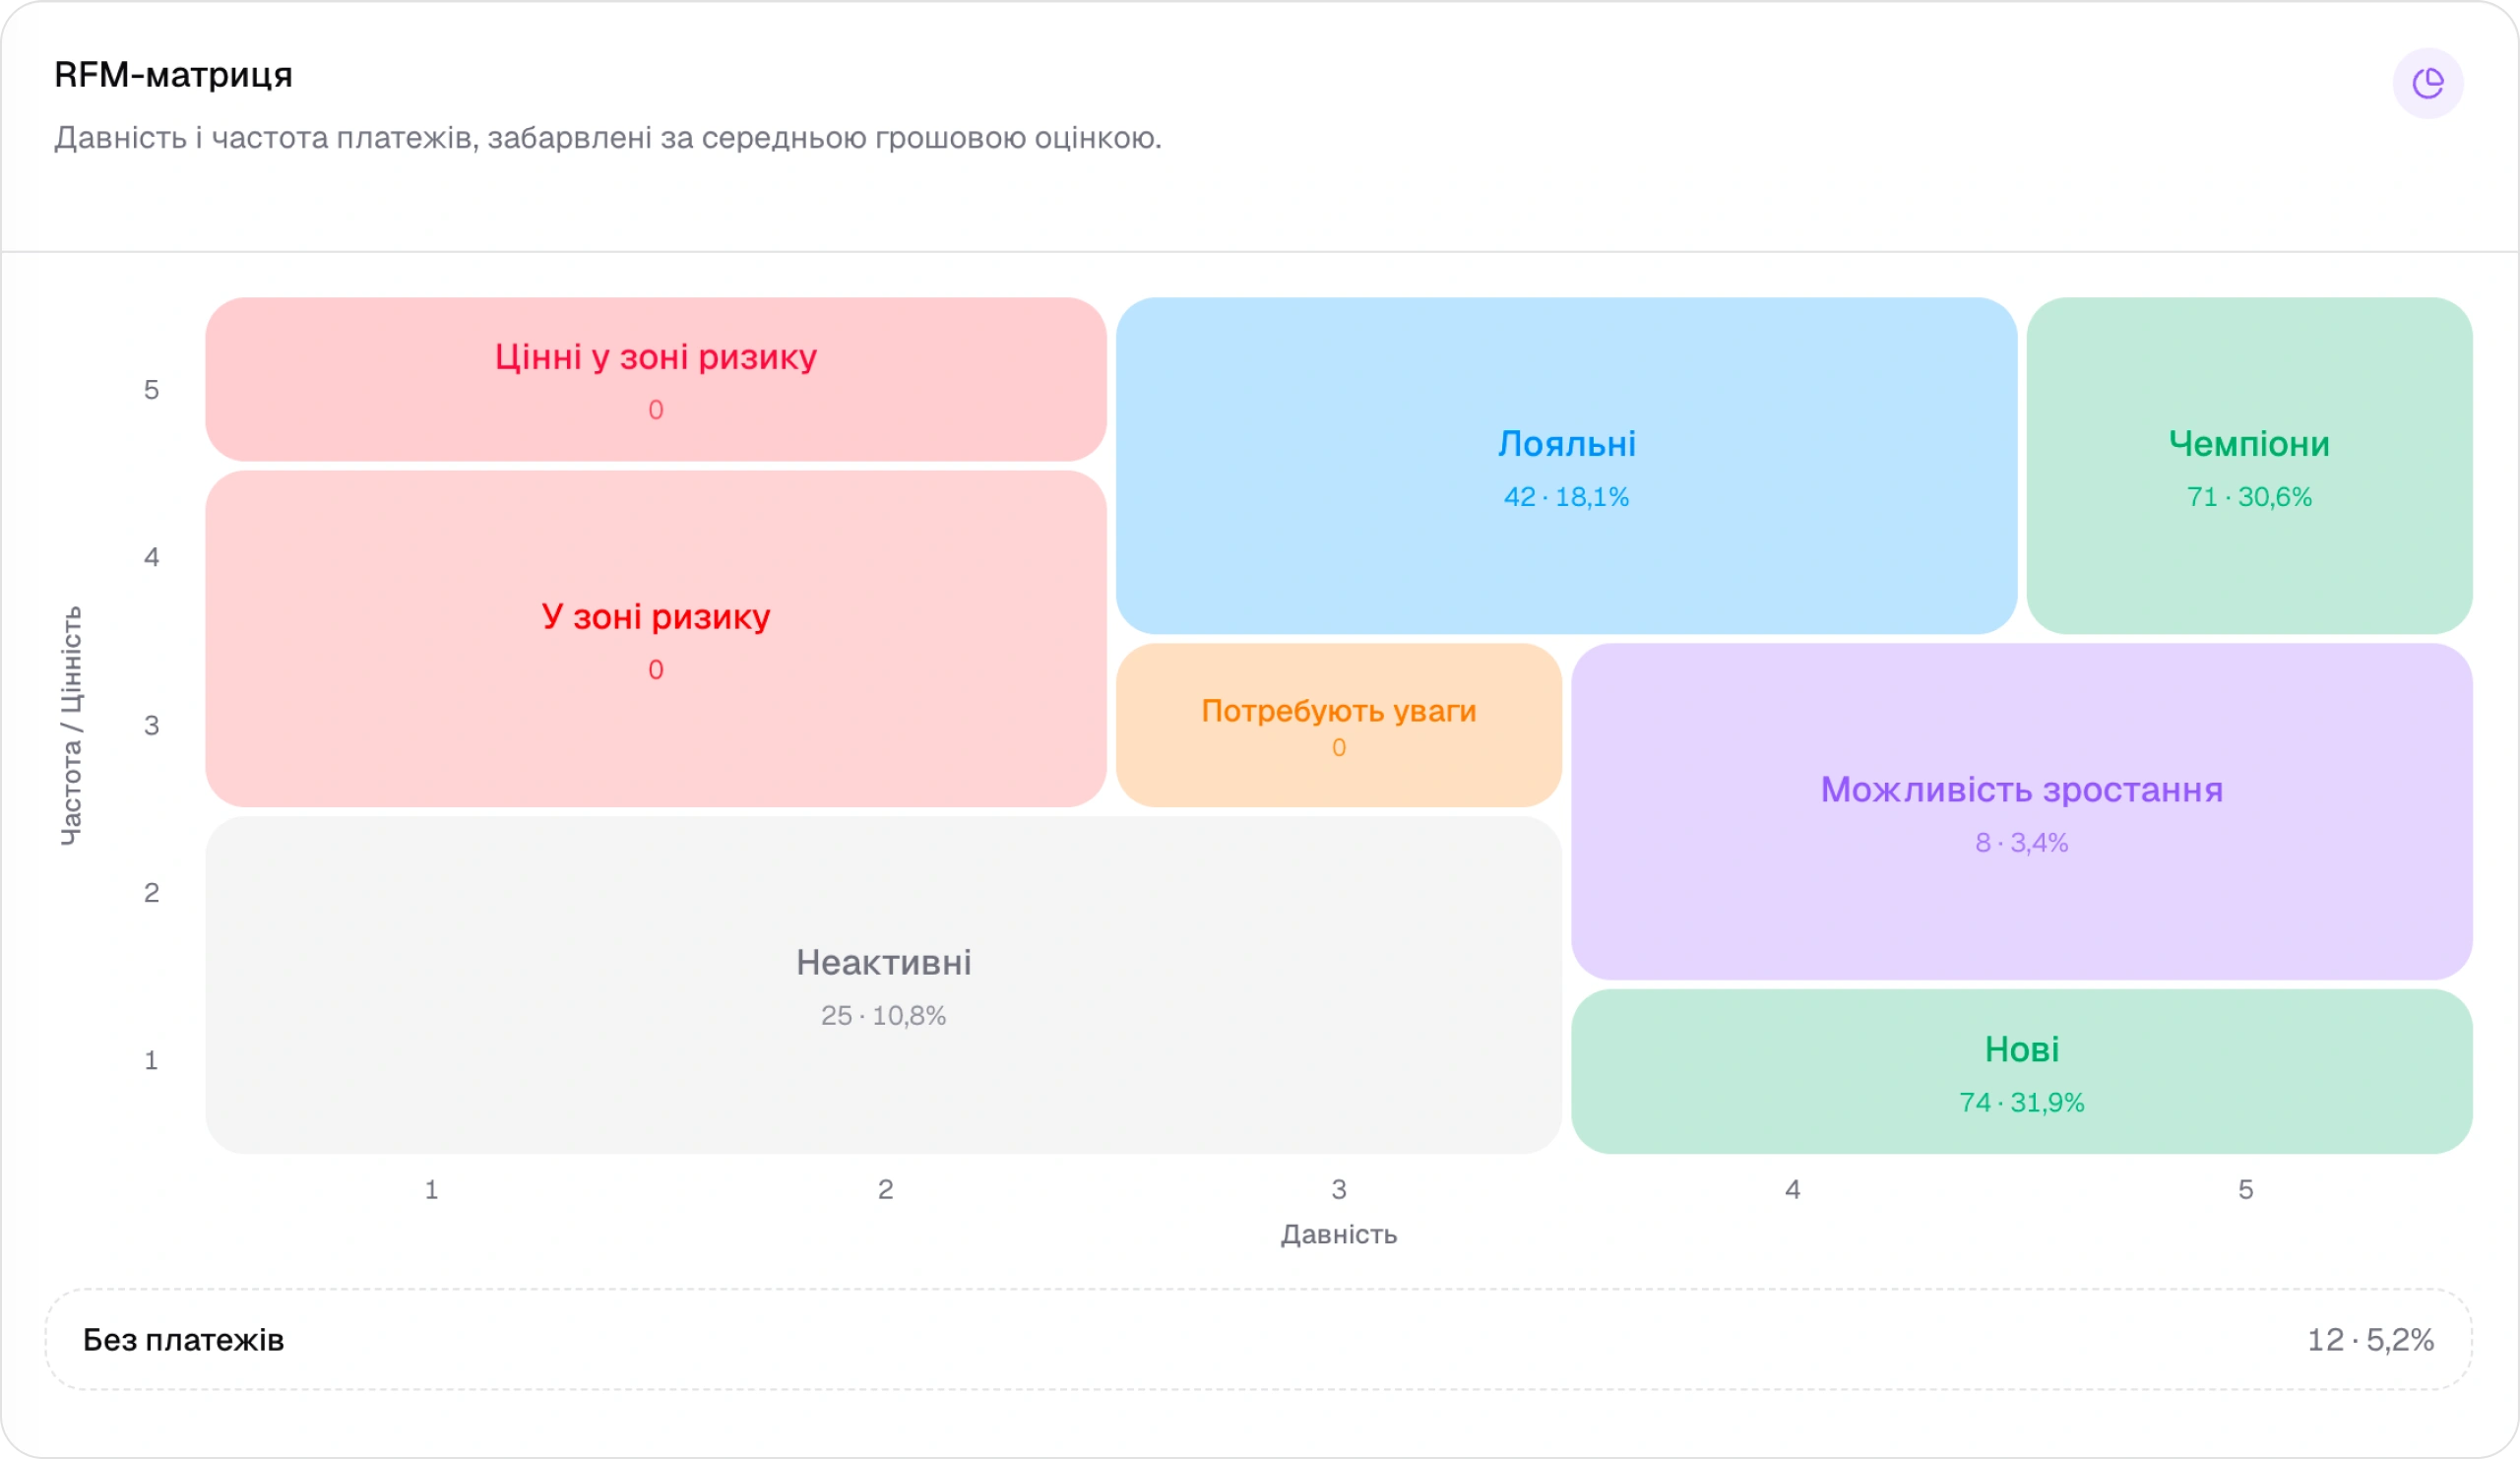Open the Можливість зростання segment
The image size is (2520, 1459).
coord(2022,811)
